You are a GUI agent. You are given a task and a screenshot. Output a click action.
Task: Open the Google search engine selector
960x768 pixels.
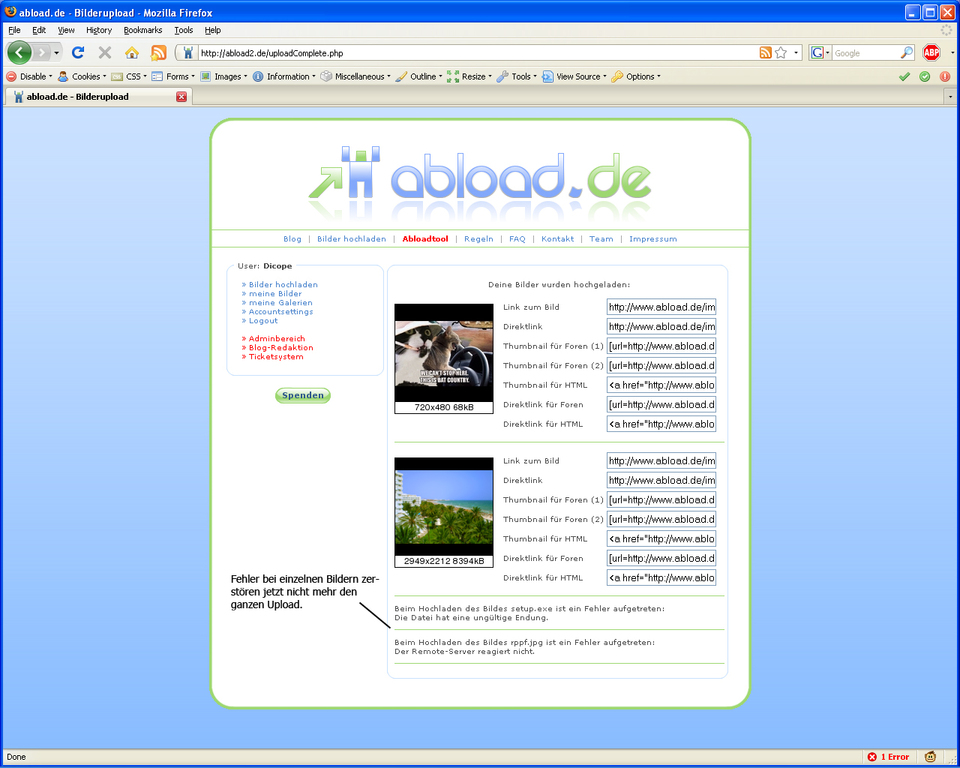click(x=820, y=53)
